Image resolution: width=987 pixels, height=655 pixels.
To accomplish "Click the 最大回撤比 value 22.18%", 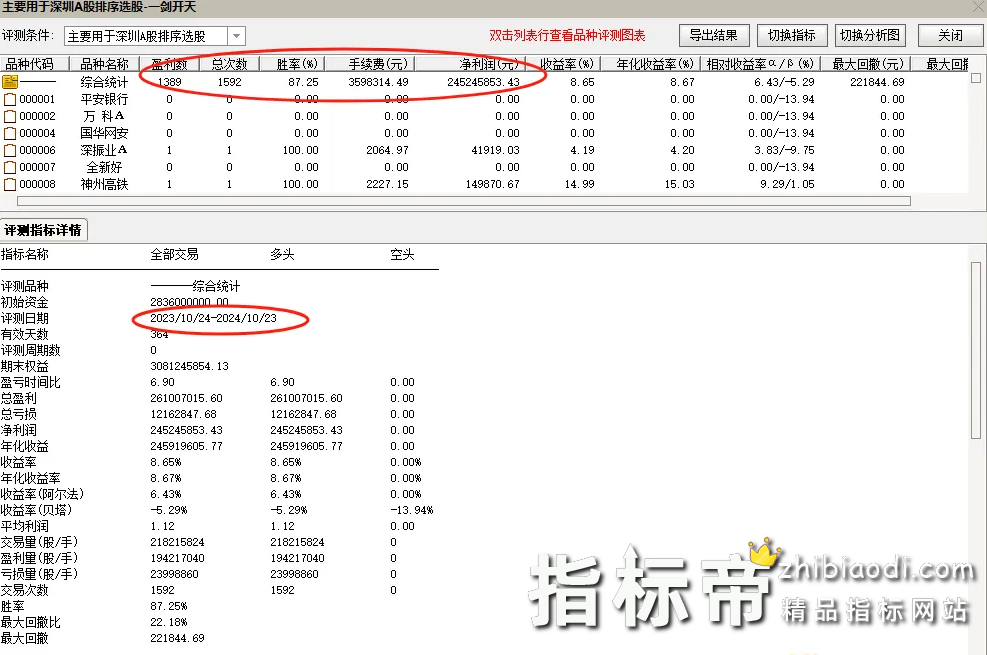I will tap(169, 622).
